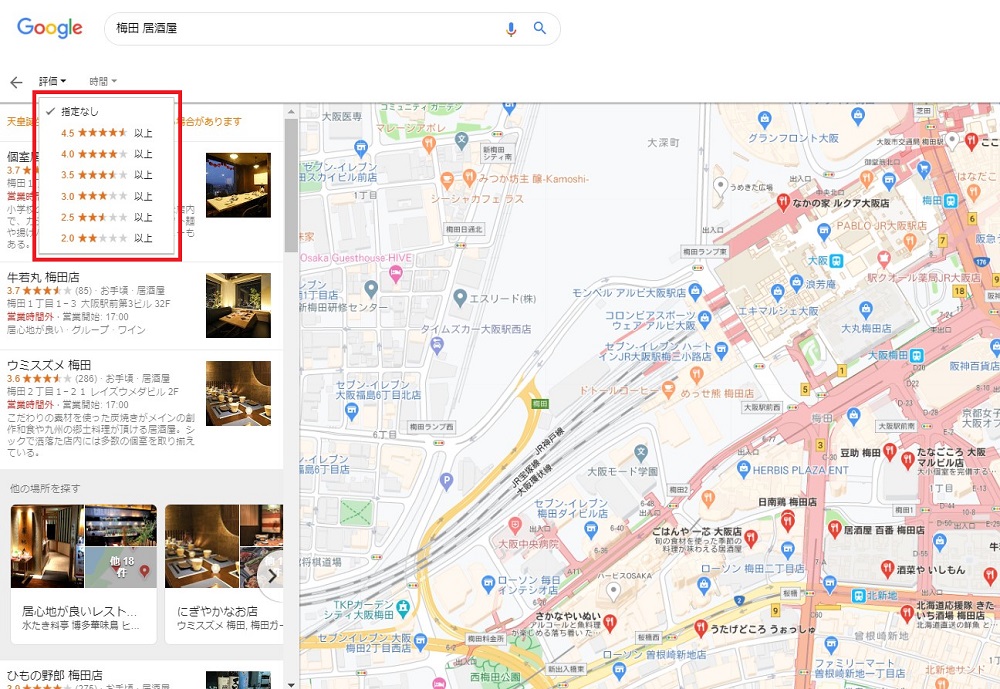Click the results list scrollbar thumb
1000x689 pixels.
tap(291, 185)
